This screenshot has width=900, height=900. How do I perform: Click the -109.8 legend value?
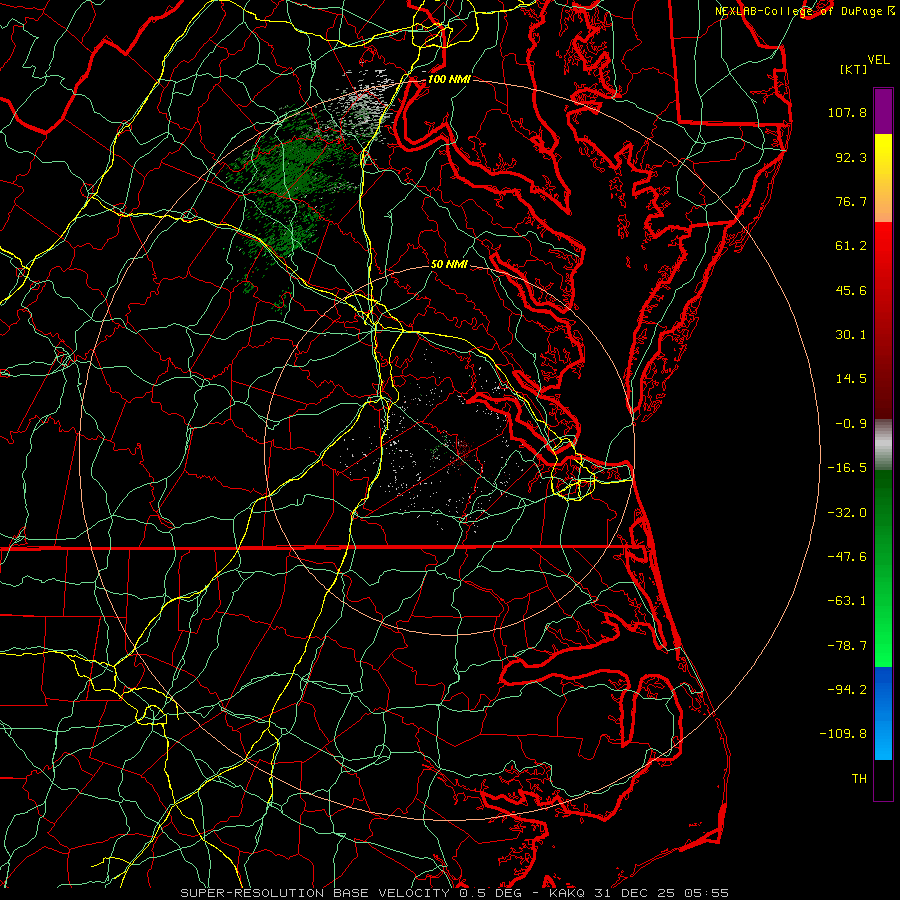(843, 734)
